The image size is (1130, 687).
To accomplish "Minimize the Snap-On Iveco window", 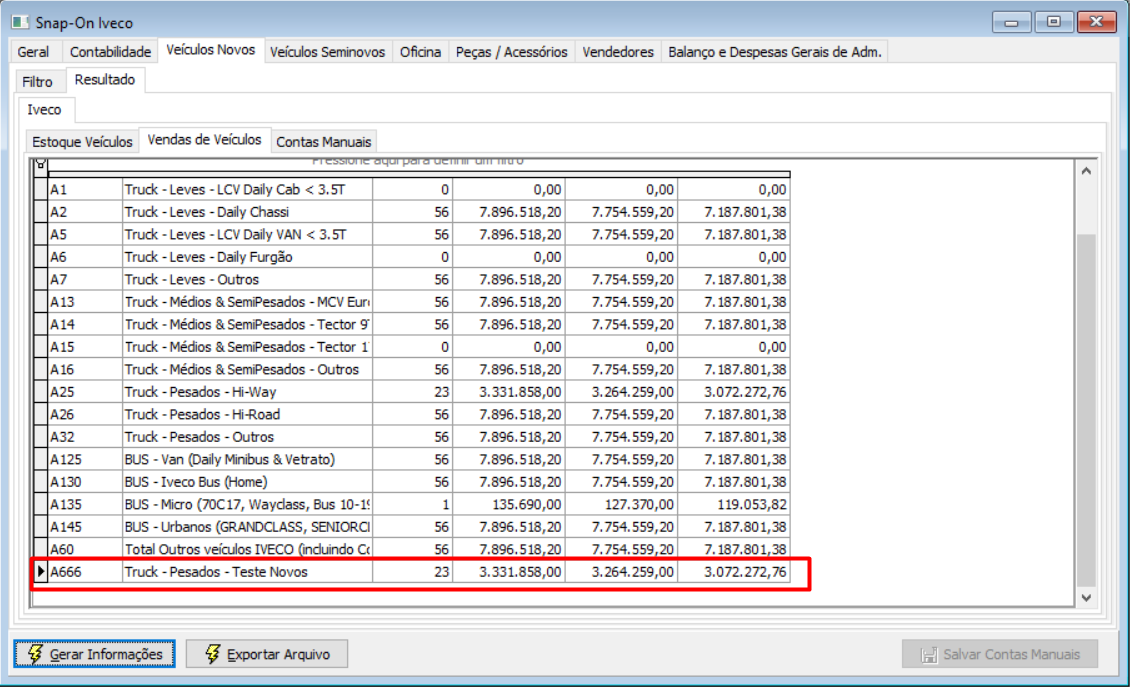I will (1011, 22).
